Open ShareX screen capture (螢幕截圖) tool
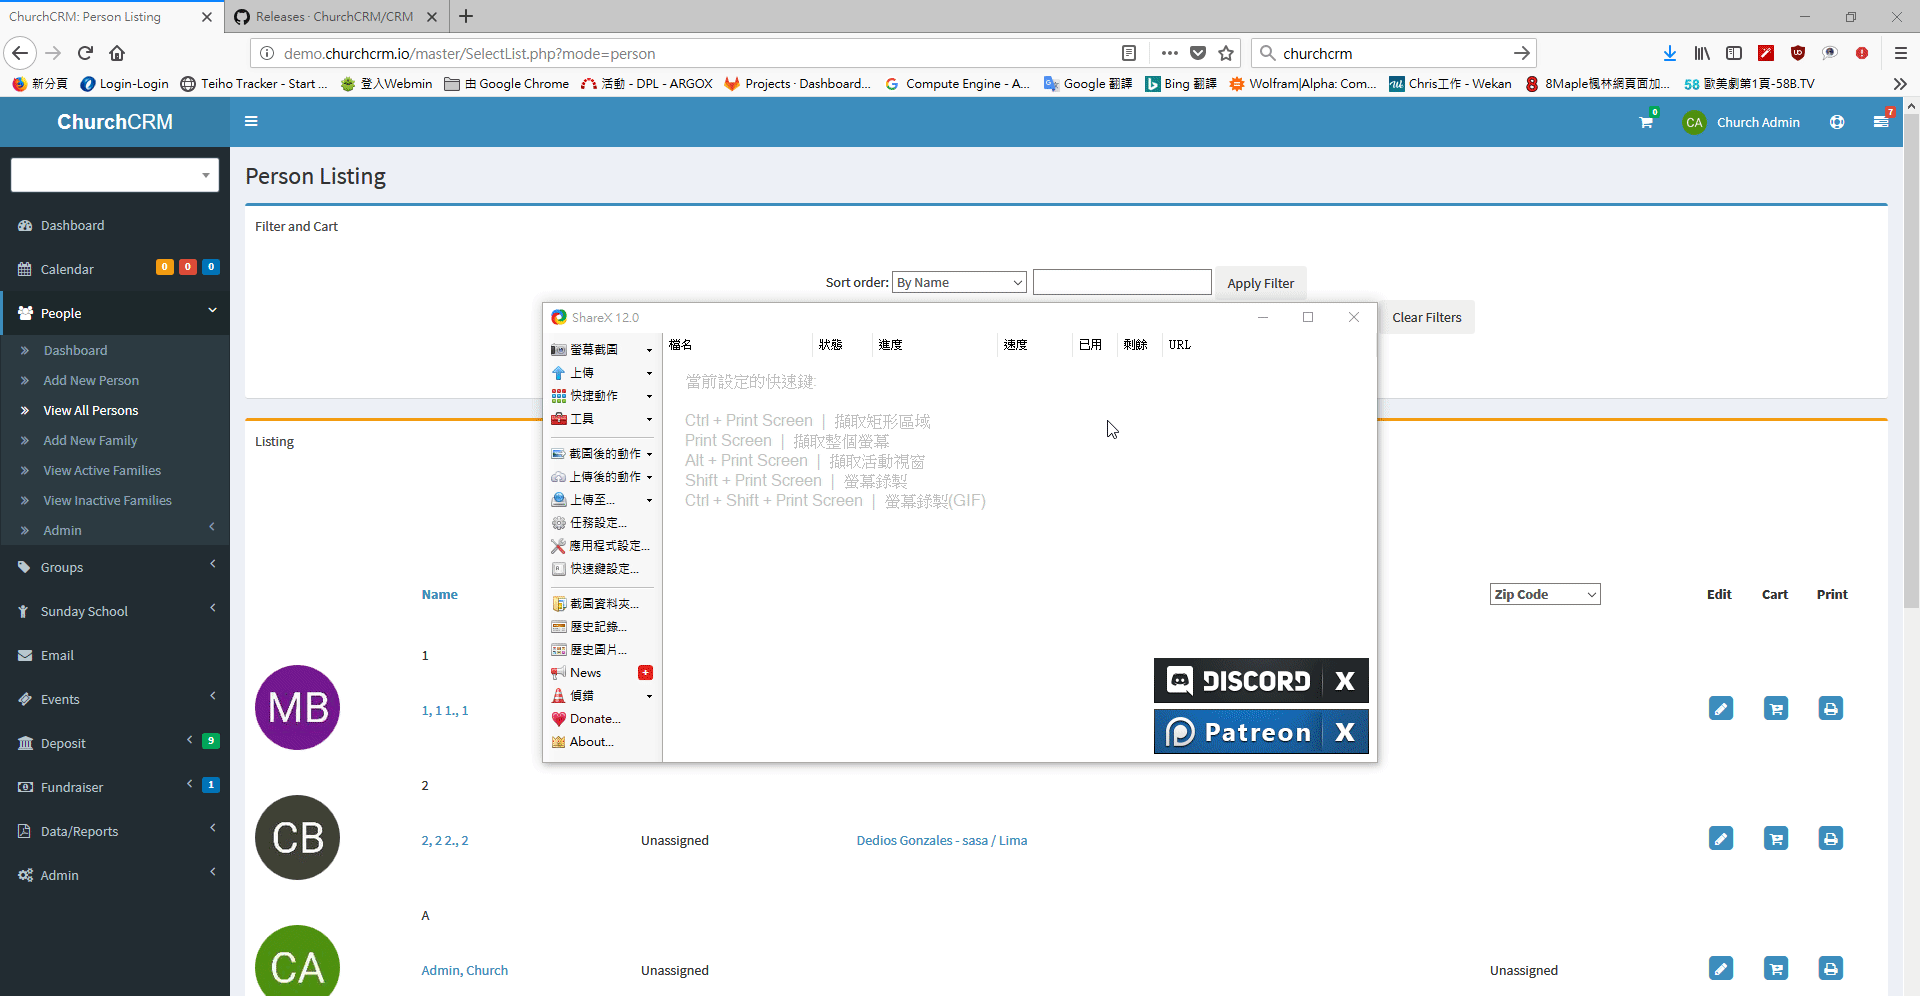 [598, 349]
